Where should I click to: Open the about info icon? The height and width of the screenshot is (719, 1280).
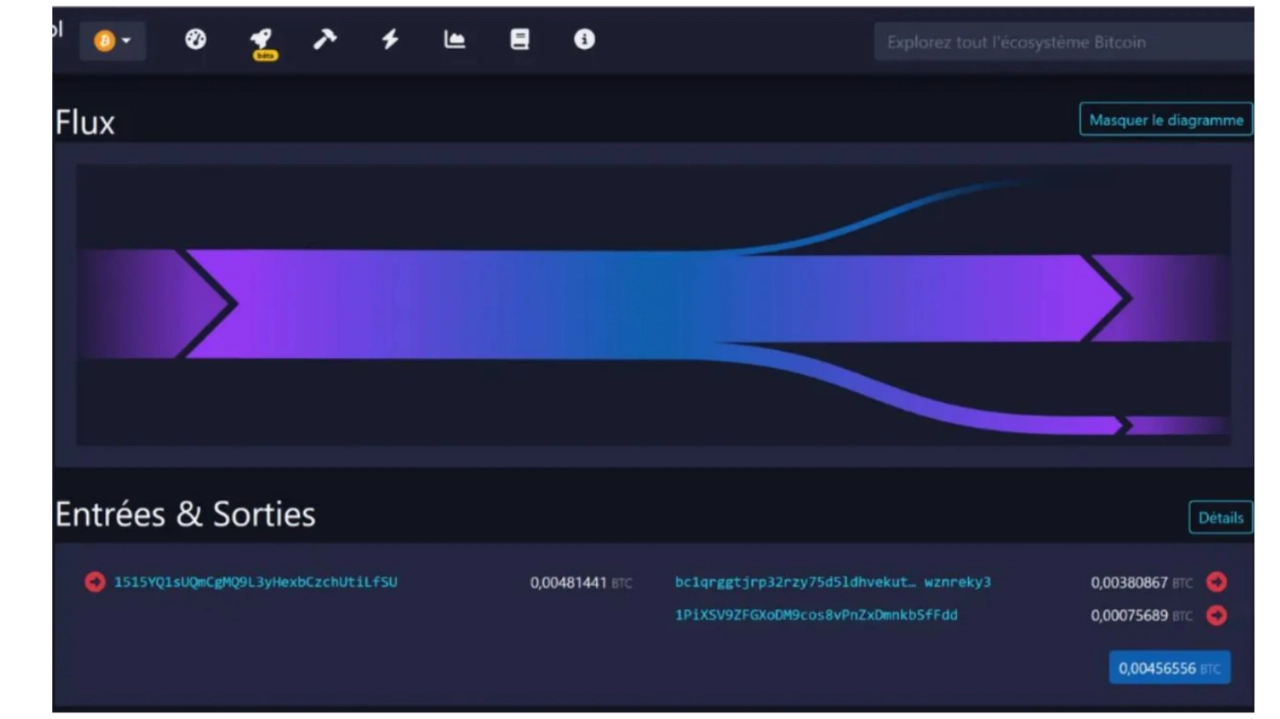(x=584, y=40)
